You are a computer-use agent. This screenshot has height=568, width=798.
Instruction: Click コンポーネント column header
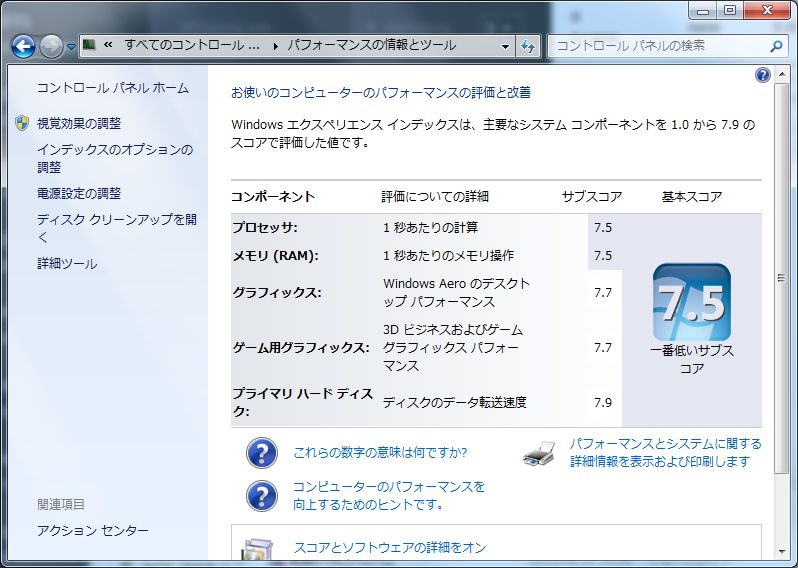tap(273, 196)
